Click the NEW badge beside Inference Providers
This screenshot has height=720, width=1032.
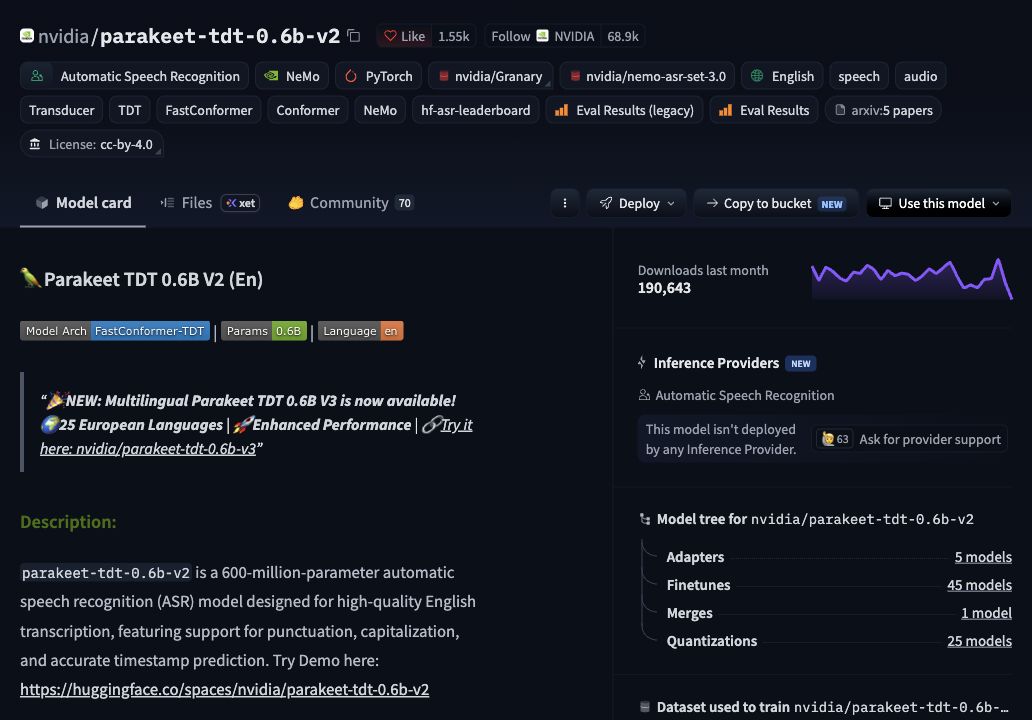[800, 363]
